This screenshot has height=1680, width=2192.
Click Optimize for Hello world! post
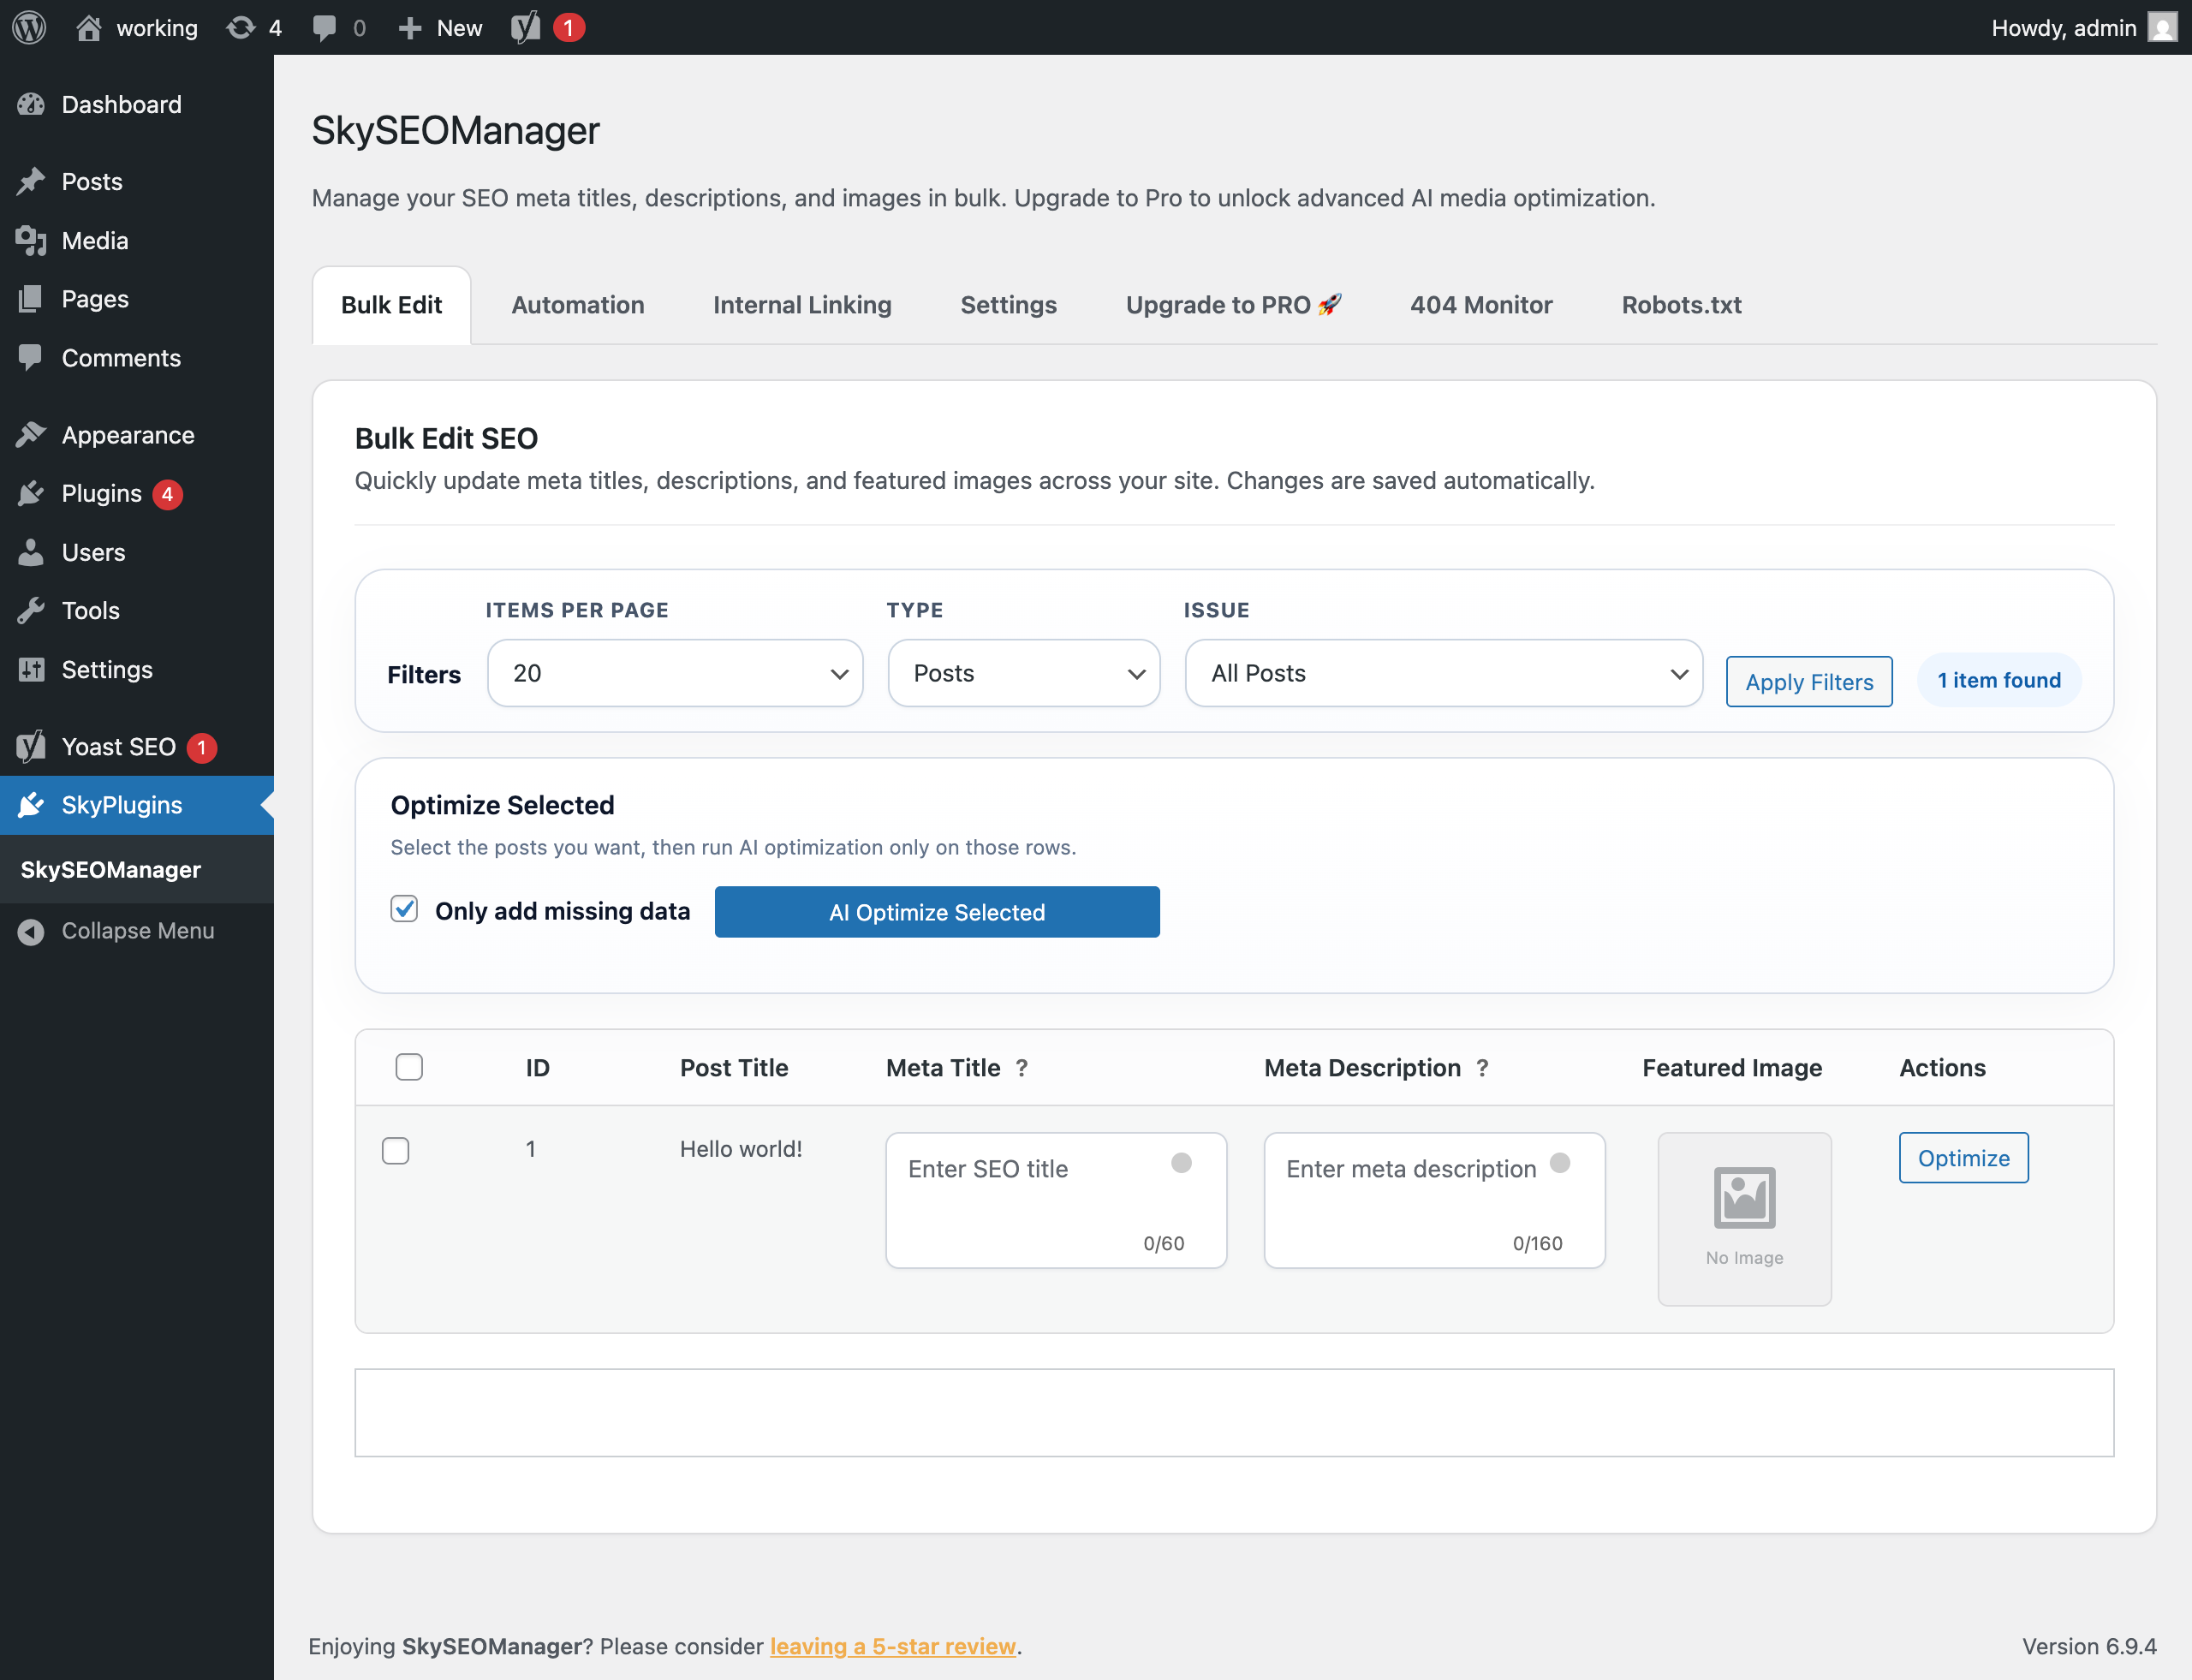[1964, 1158]
